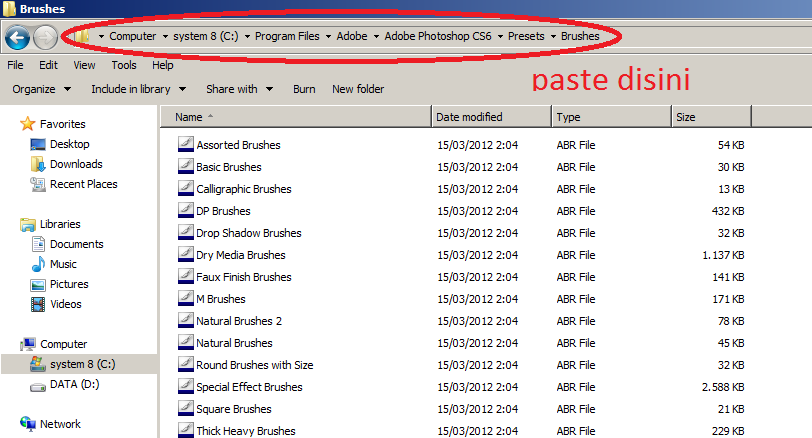
Task: Open the Organize dropdown menu
Action: [41, 89]
